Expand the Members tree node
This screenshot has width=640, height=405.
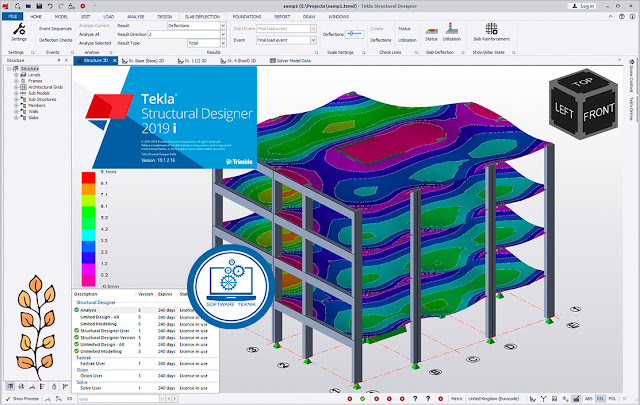[x=16, y=106]
